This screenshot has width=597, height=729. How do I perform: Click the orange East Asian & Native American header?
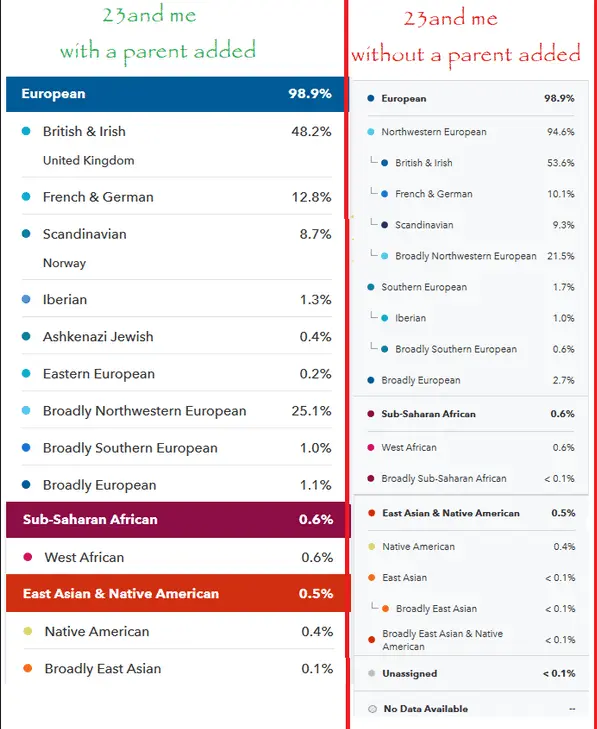177,594
